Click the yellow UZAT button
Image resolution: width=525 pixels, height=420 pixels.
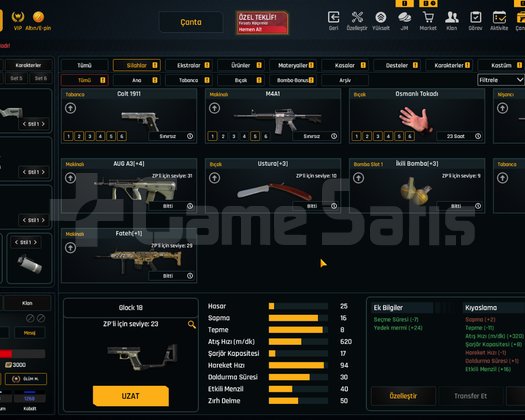[131, 396]
